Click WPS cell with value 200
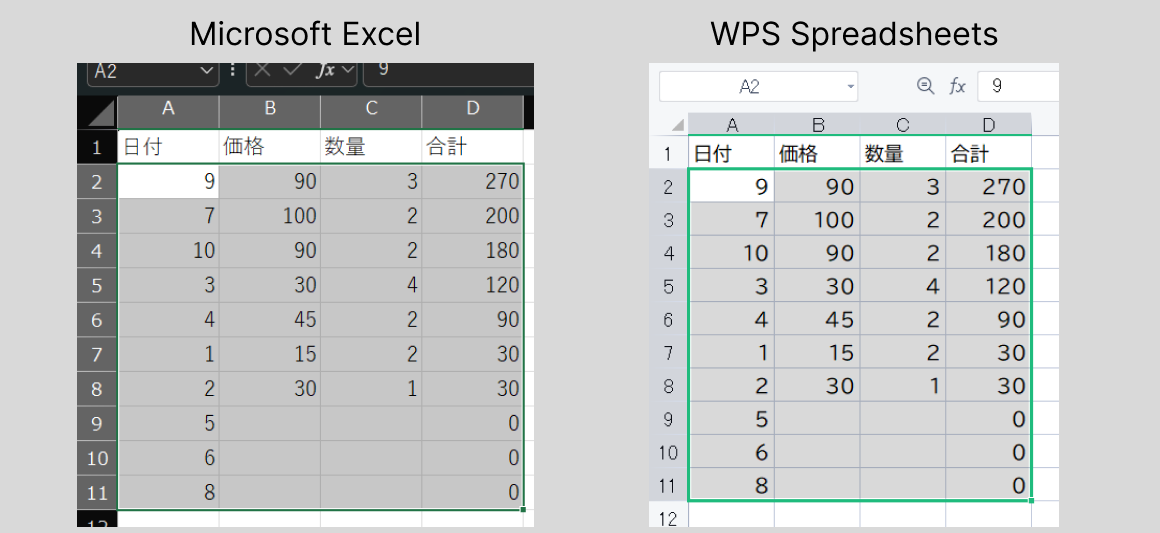This screenshot has height=533, width=1160. (989, 220)
